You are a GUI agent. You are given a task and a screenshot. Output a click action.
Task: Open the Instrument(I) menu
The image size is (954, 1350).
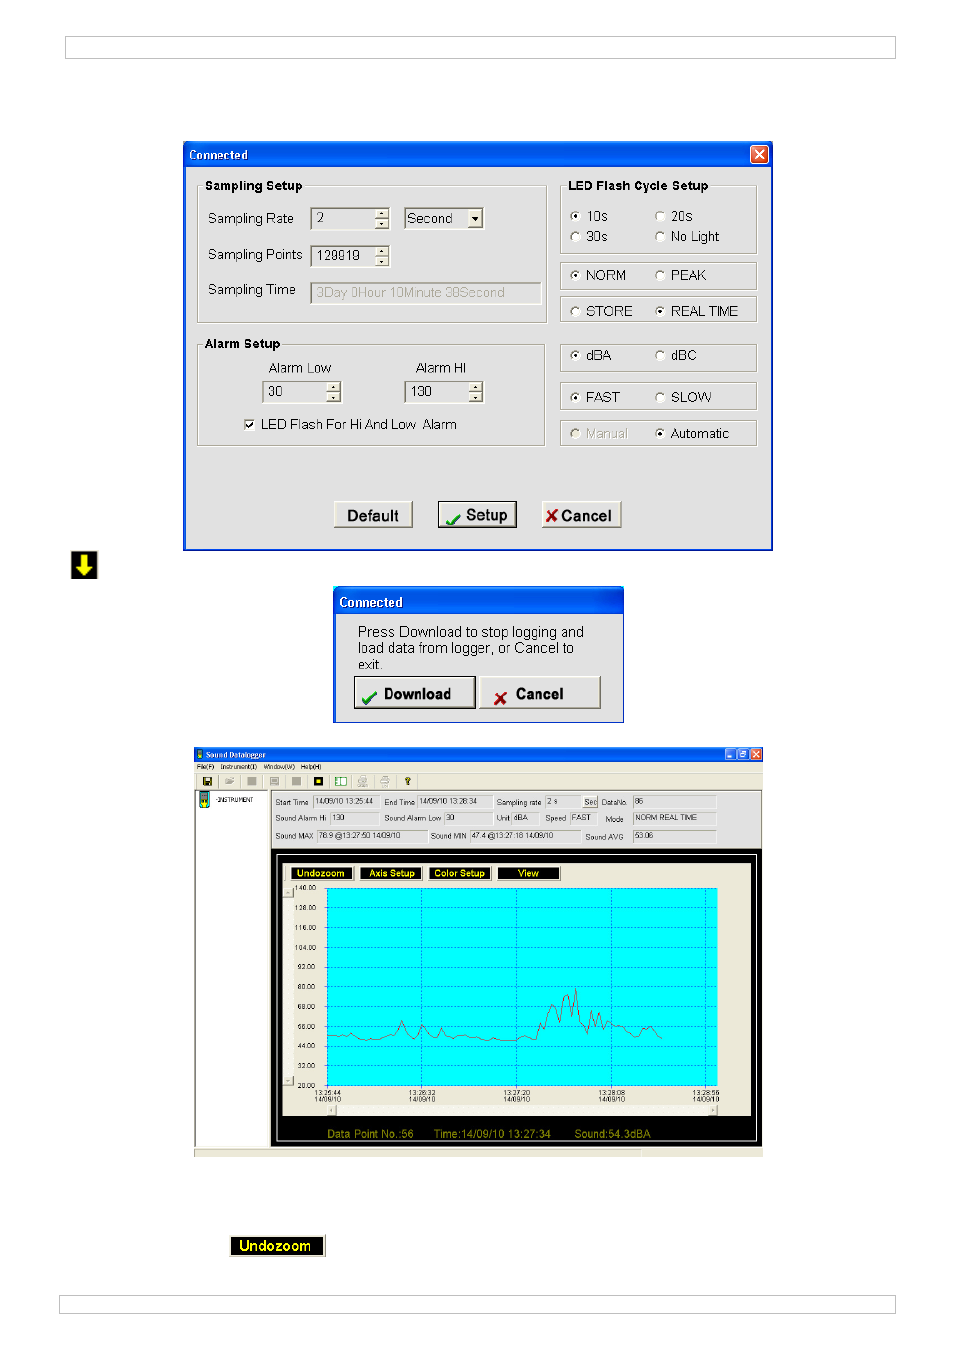click(x=239, y=767)
